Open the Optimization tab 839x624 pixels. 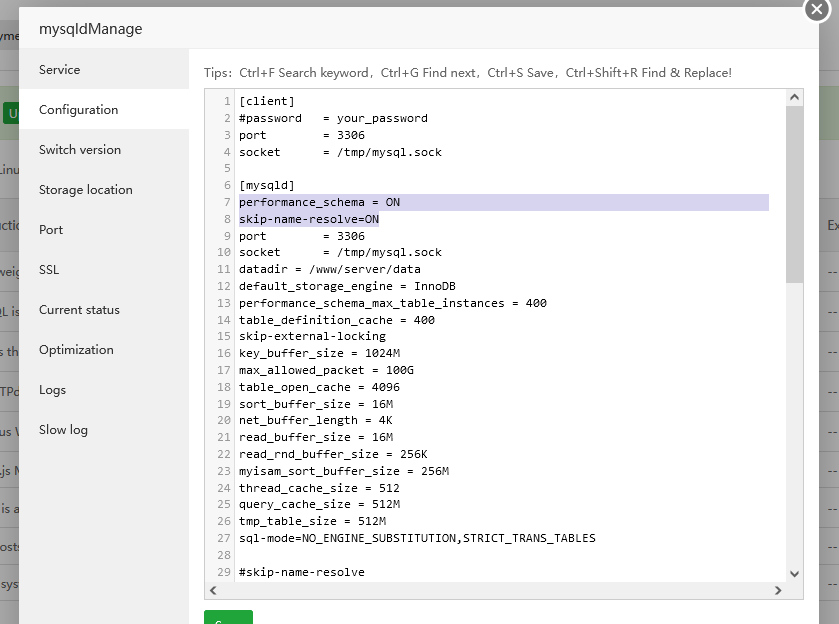point(76,350)
